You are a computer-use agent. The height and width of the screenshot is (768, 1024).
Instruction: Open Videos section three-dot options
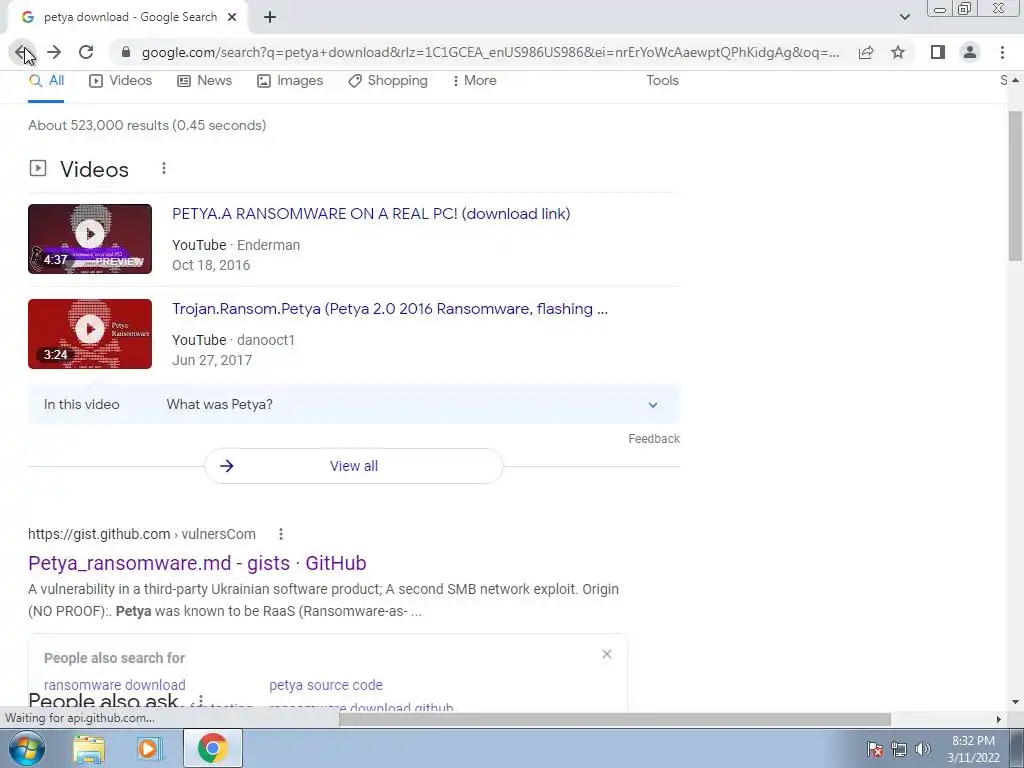point(164,168)
